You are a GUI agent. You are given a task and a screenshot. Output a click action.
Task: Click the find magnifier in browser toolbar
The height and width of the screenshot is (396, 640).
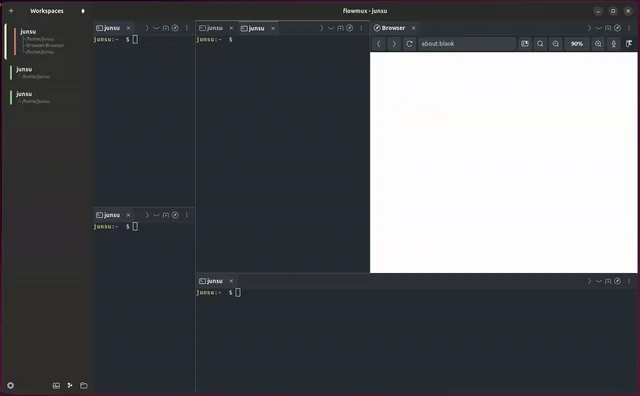click(540, 44)
